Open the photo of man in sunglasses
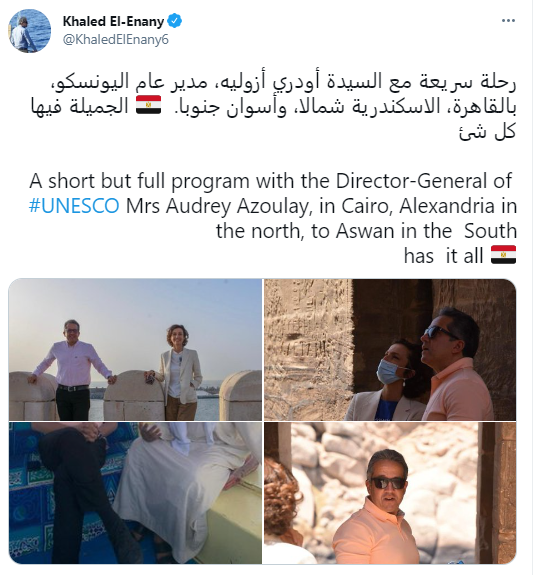537x575 pixels. pos(390,493)
